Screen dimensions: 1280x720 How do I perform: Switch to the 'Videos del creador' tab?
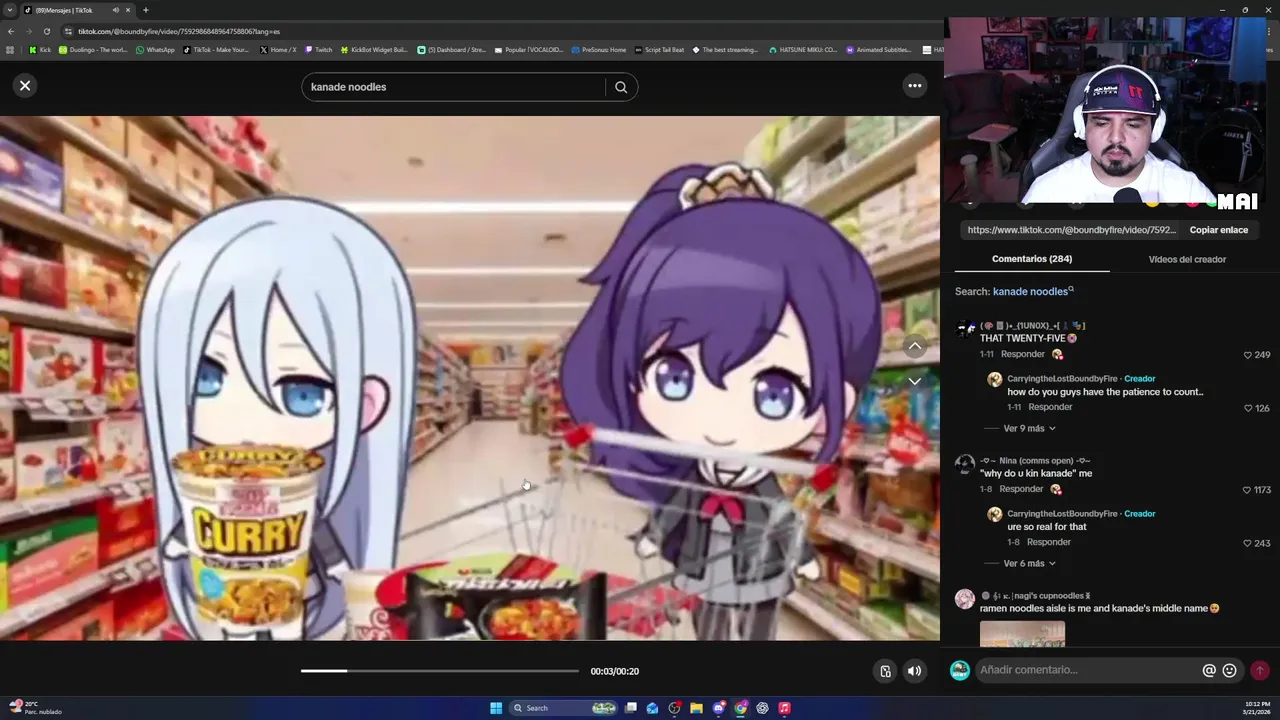point(1187,259)
